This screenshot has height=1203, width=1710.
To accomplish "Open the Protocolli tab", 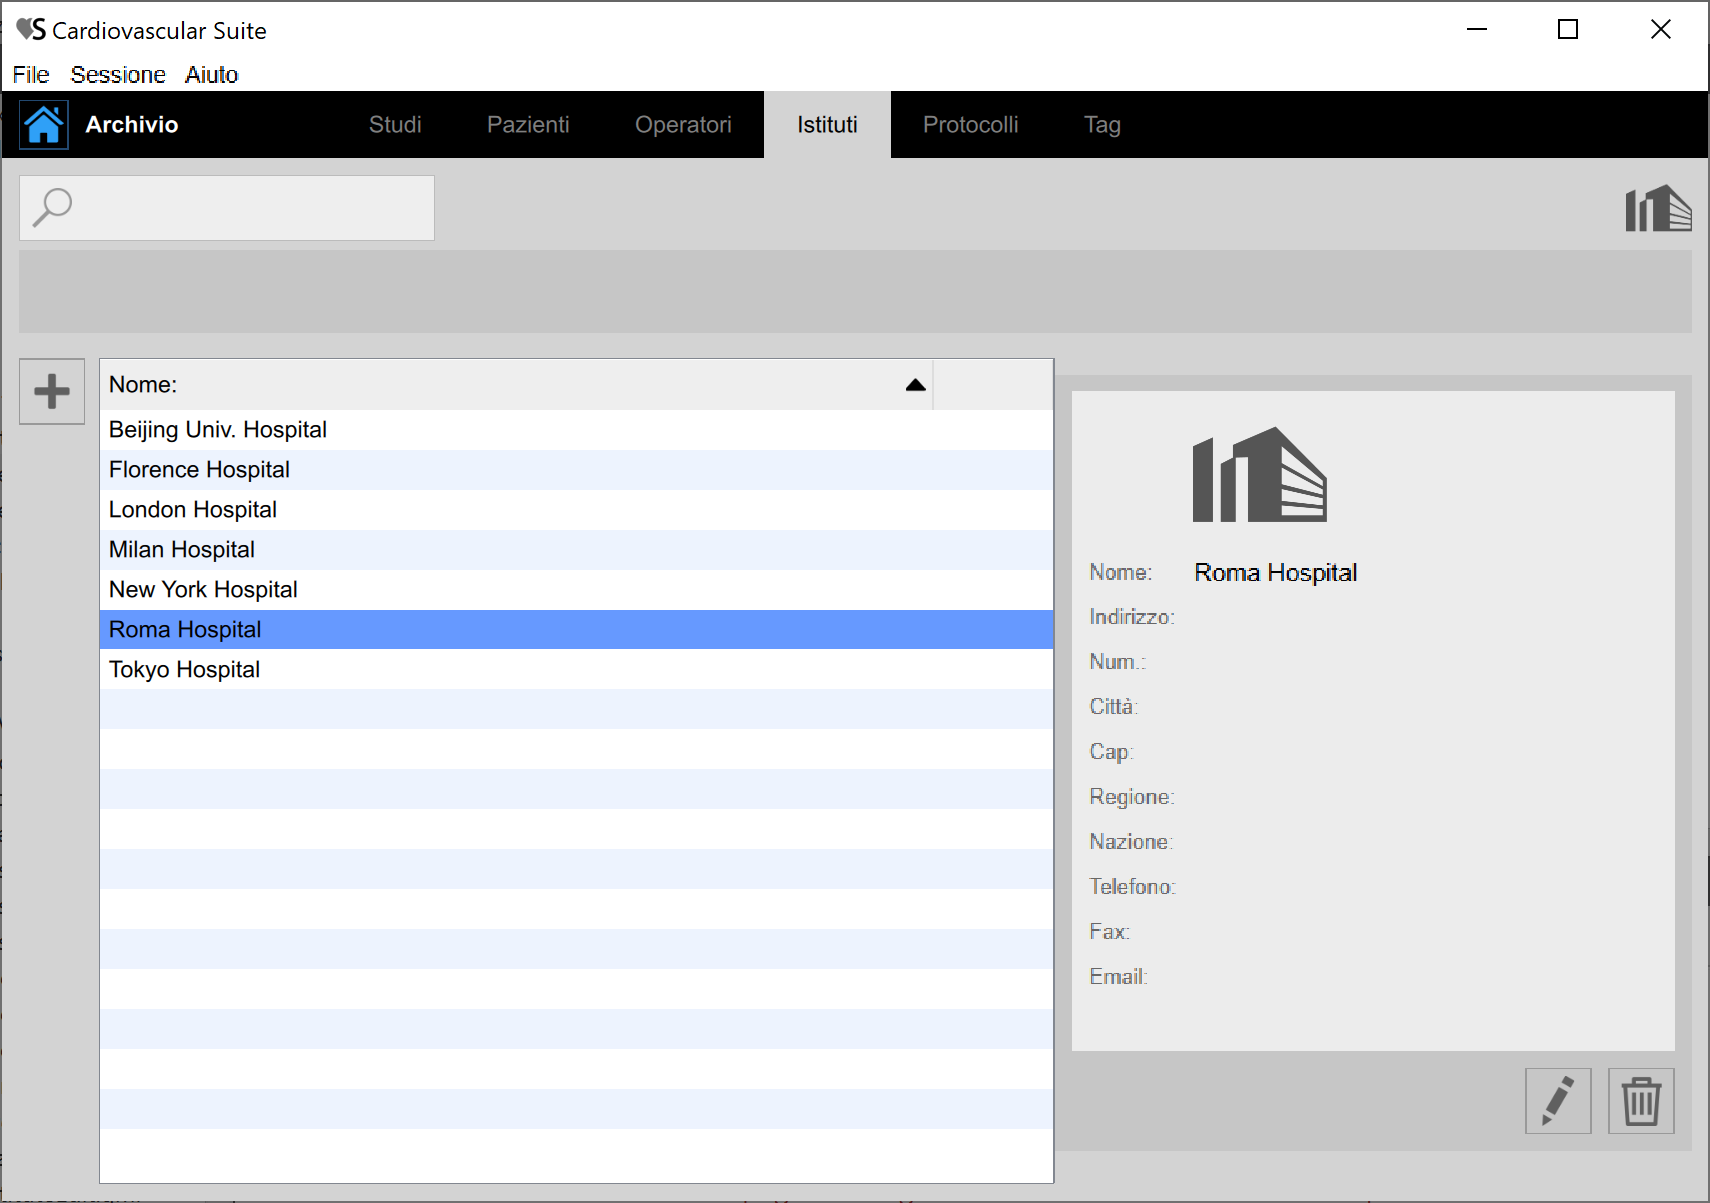I will tap(970, 125).
